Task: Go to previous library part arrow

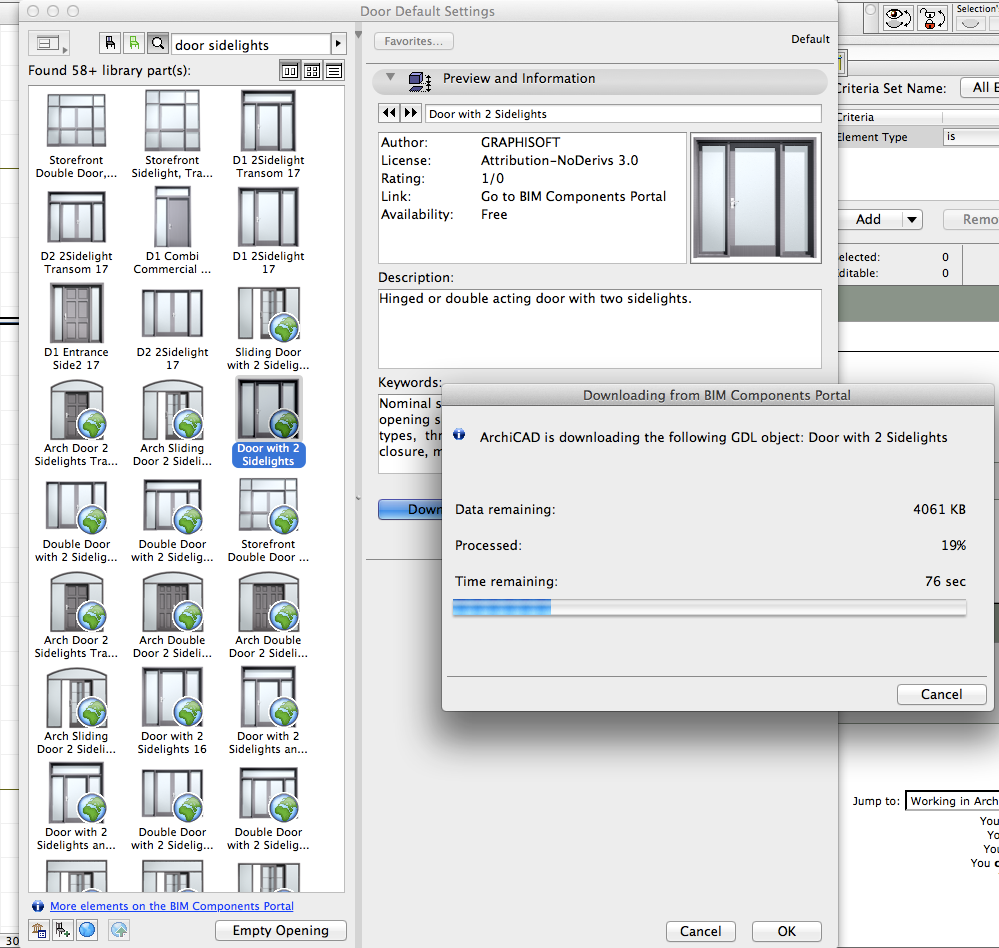Action: (389, 113)
